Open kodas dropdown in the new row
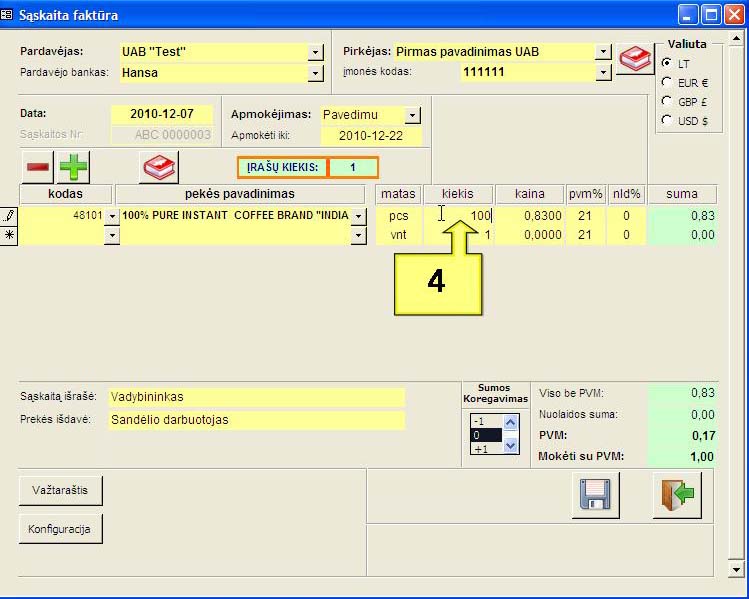The height and width of the screenshot is (599, 749). (x=112, y=235)
